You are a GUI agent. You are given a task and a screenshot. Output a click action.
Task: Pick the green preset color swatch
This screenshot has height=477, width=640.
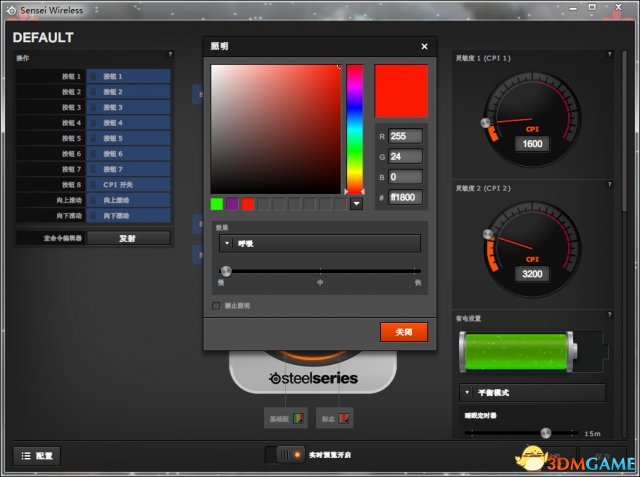pyautogui.click(x=217, y=204)
